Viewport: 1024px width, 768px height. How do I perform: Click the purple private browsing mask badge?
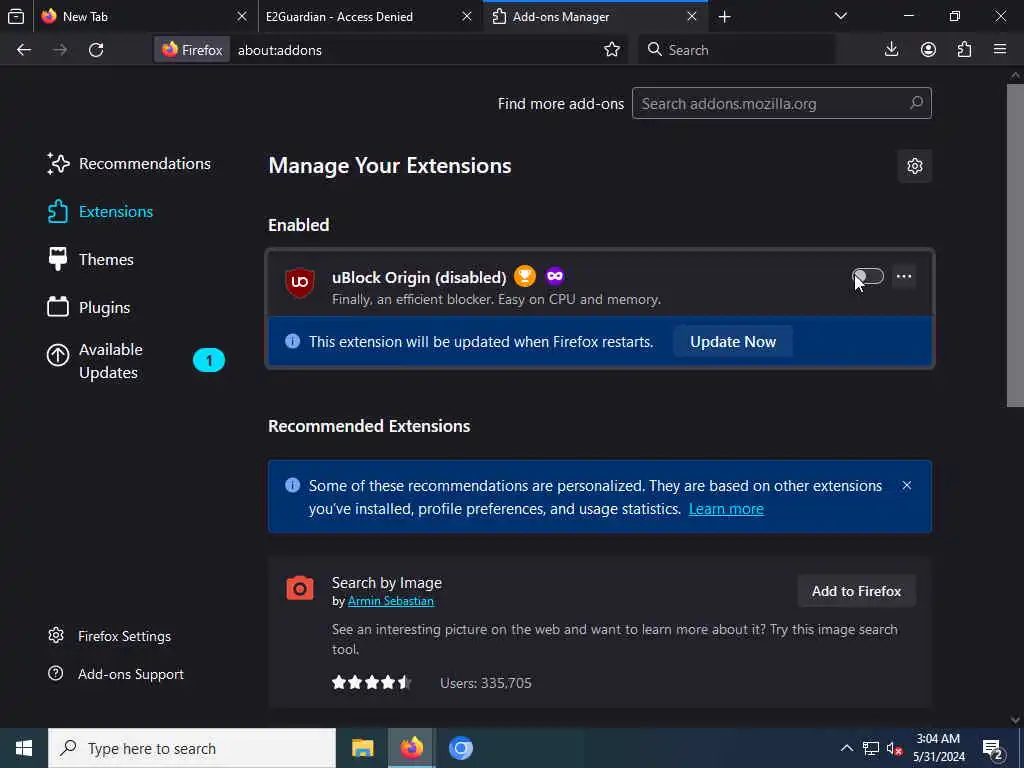pyautogui.click(x=554, y=276)
